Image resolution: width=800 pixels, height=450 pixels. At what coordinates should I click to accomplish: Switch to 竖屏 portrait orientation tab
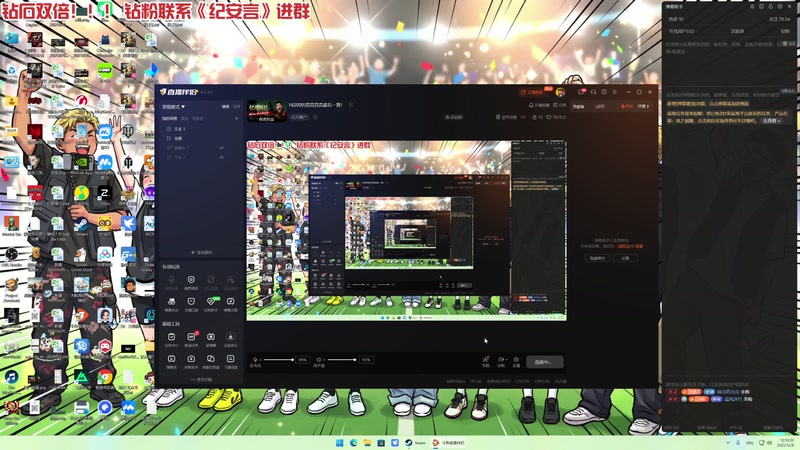(x=236, y=107)
